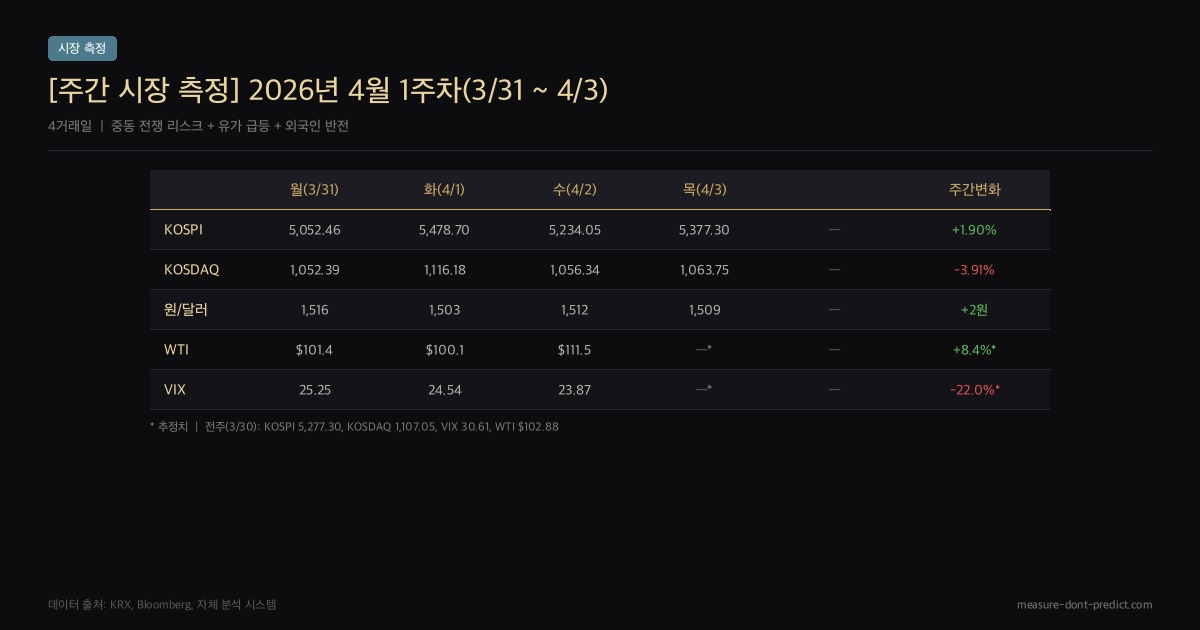
Task: Click the 주간변화 column header
Action: 974,189
